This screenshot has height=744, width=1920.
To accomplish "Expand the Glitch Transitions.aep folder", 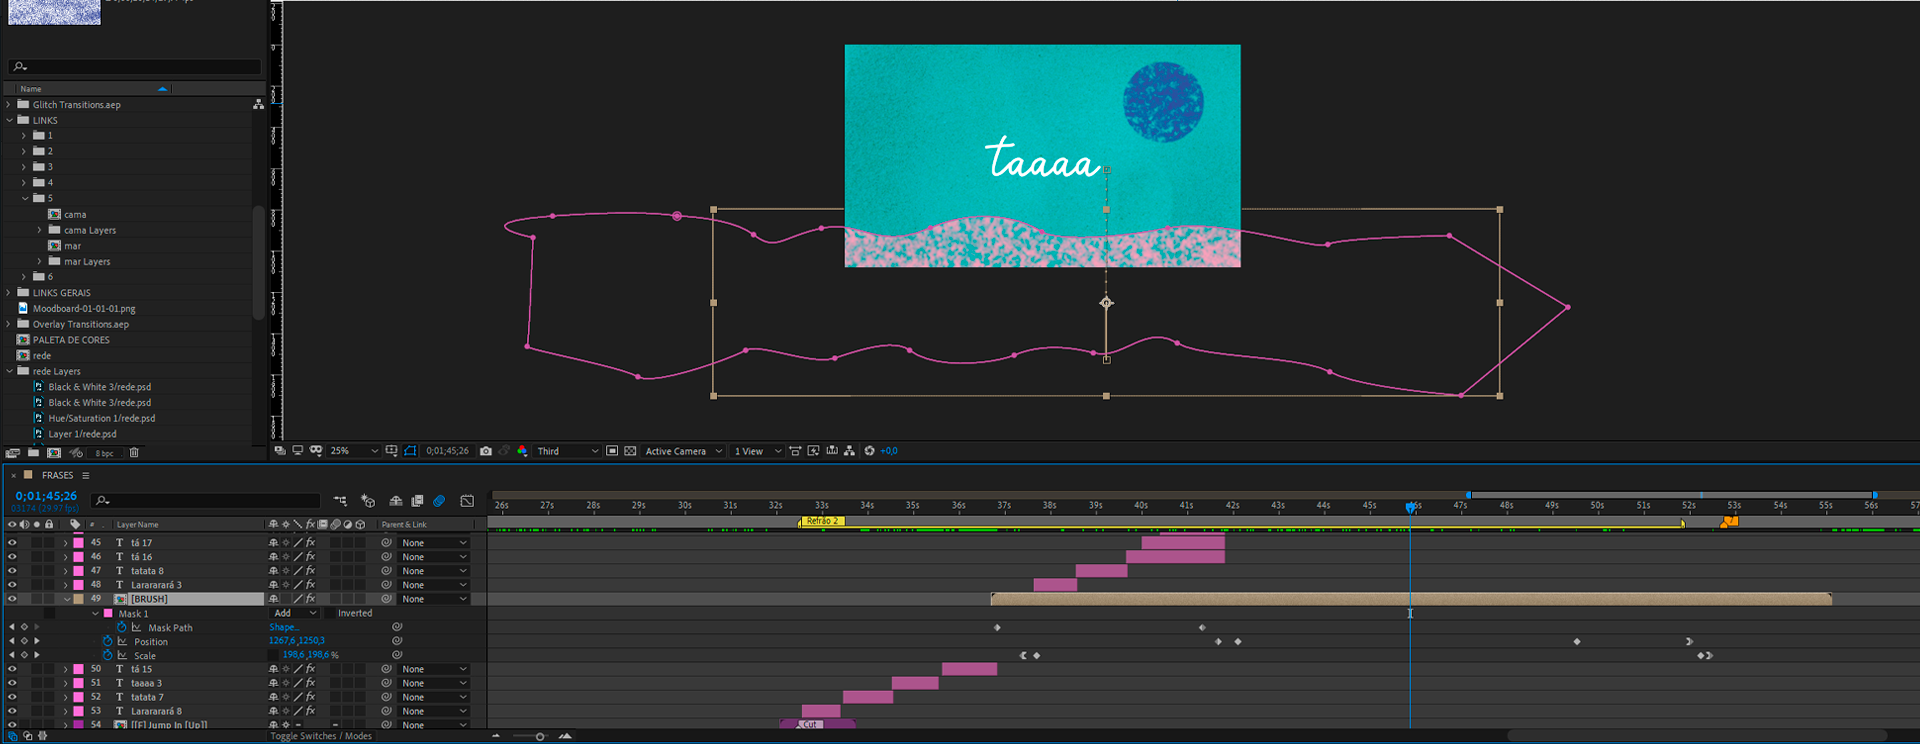I will tap(9, 104).
